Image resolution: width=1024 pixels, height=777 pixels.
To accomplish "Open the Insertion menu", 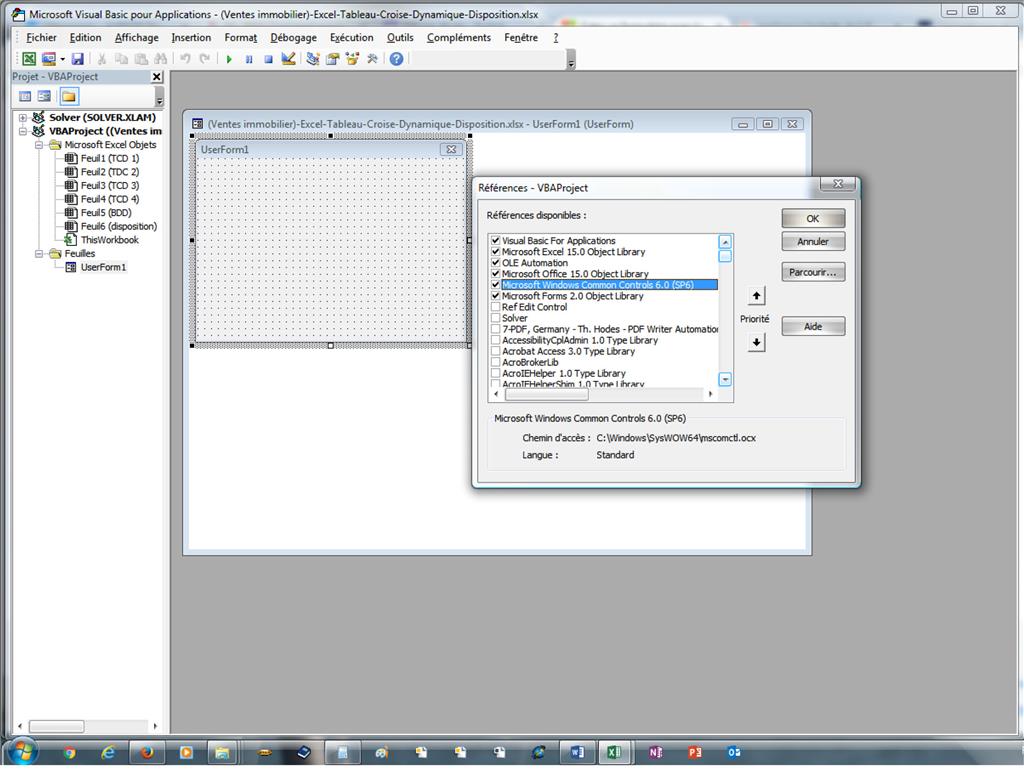I will [x=191, y=37].
